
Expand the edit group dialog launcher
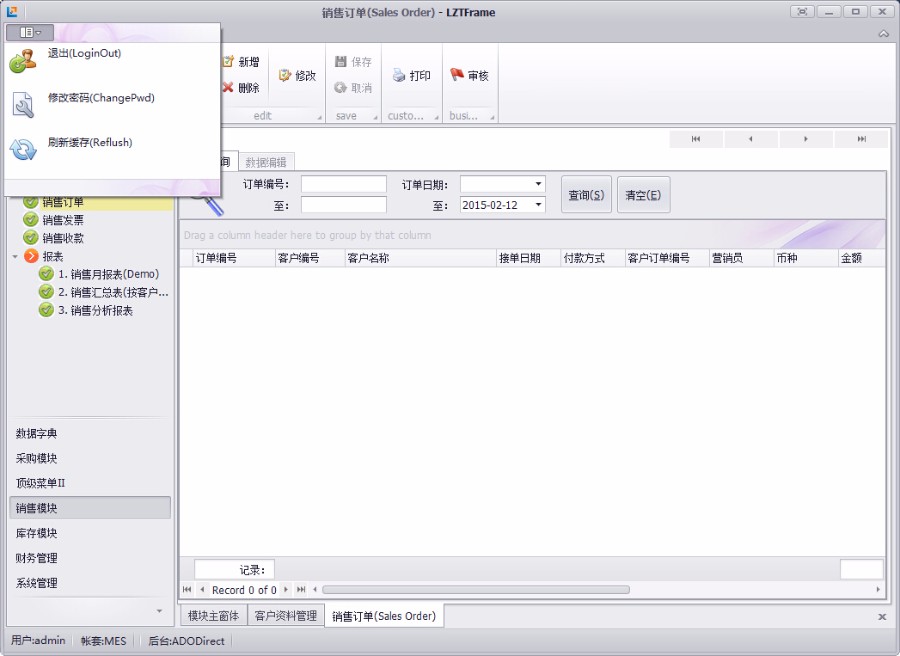click(x=320, y=118)
